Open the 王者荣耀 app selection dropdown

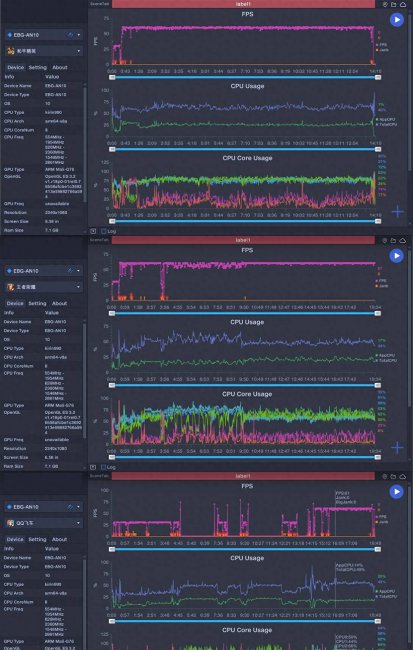tap(44, 287)
